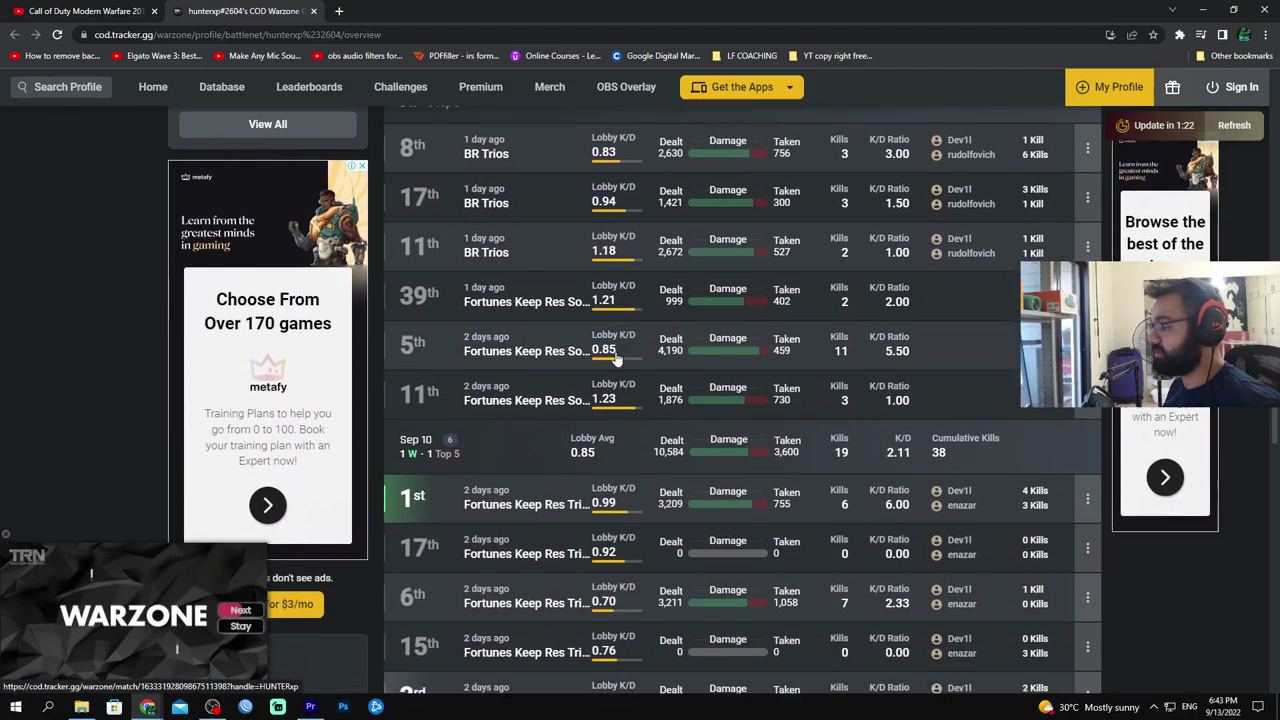This screenshot has height=720, width=1280.
Task: Open the three-dot menu for 15th place match
Action: (1087, 646)
